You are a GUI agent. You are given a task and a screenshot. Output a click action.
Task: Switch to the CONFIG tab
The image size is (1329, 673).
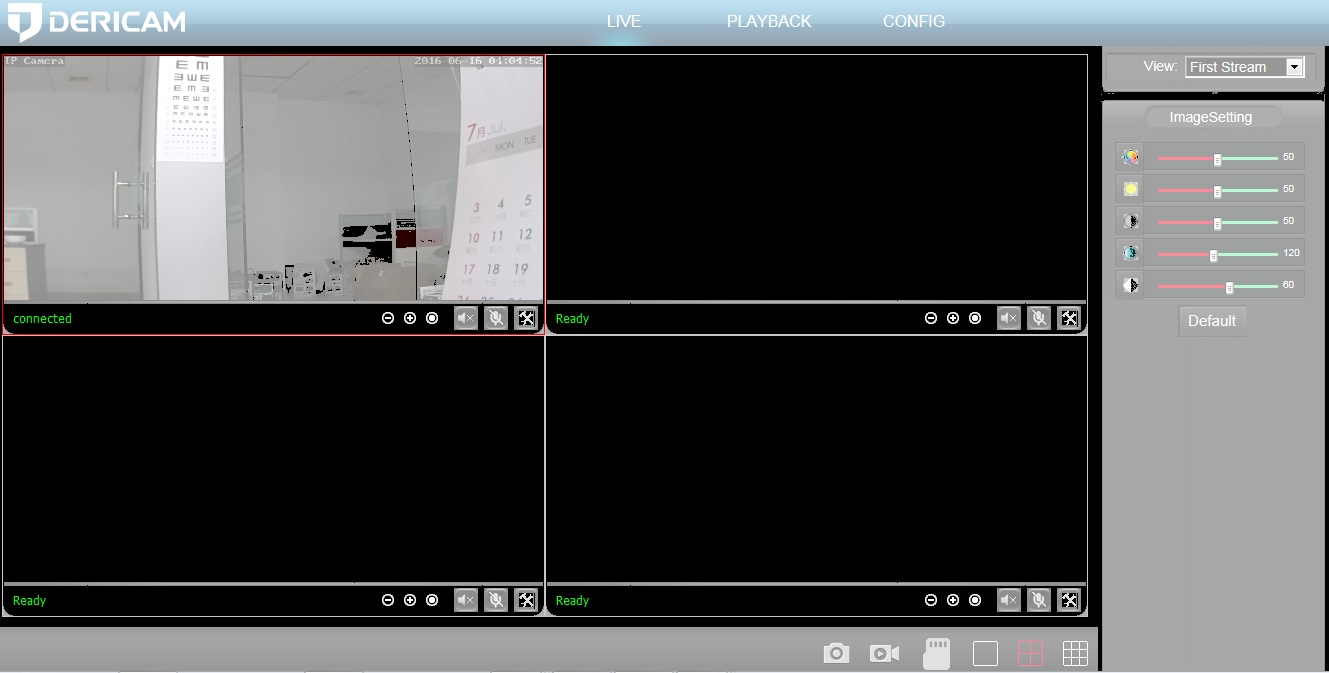coord(914,21)
